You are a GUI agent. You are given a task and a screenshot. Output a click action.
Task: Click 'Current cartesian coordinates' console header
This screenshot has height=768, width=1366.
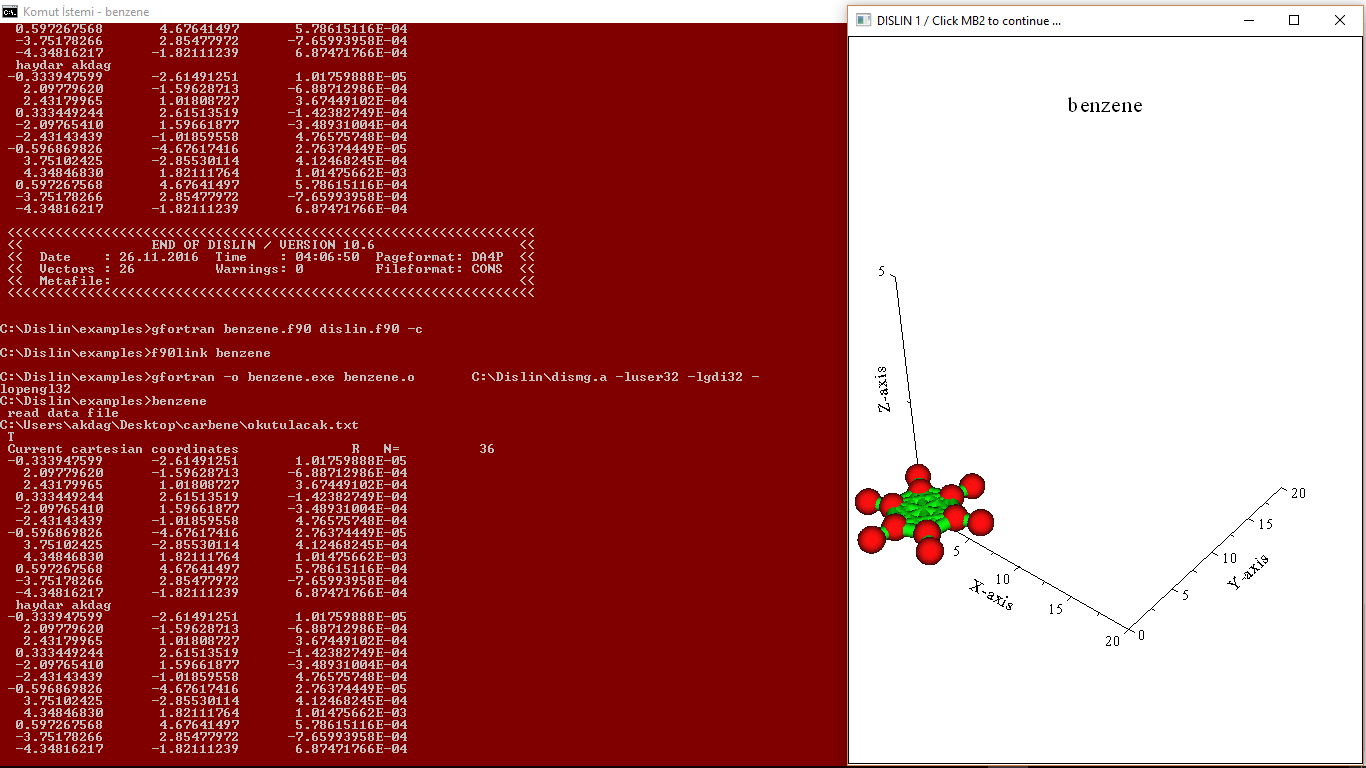[x=123, y=449]
